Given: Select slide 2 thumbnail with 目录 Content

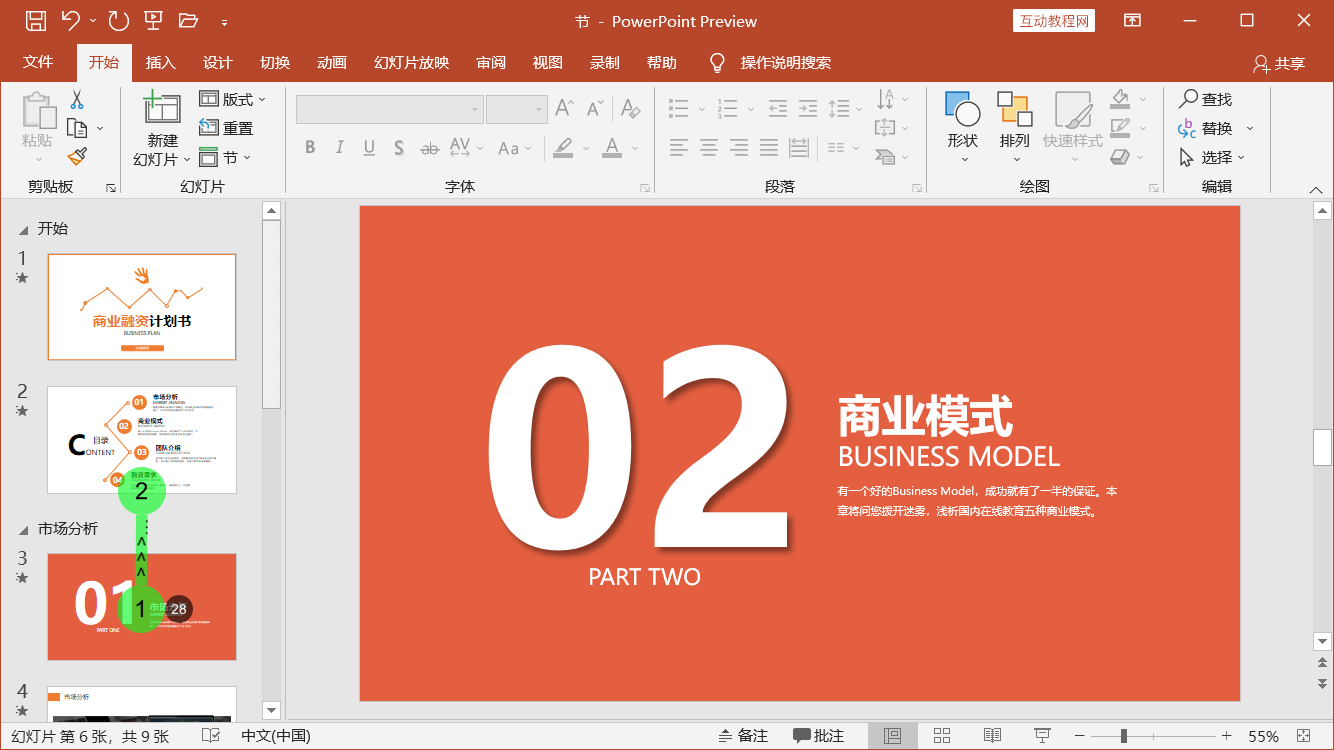Looking at the screenshot, I should [x=142, y=440].
